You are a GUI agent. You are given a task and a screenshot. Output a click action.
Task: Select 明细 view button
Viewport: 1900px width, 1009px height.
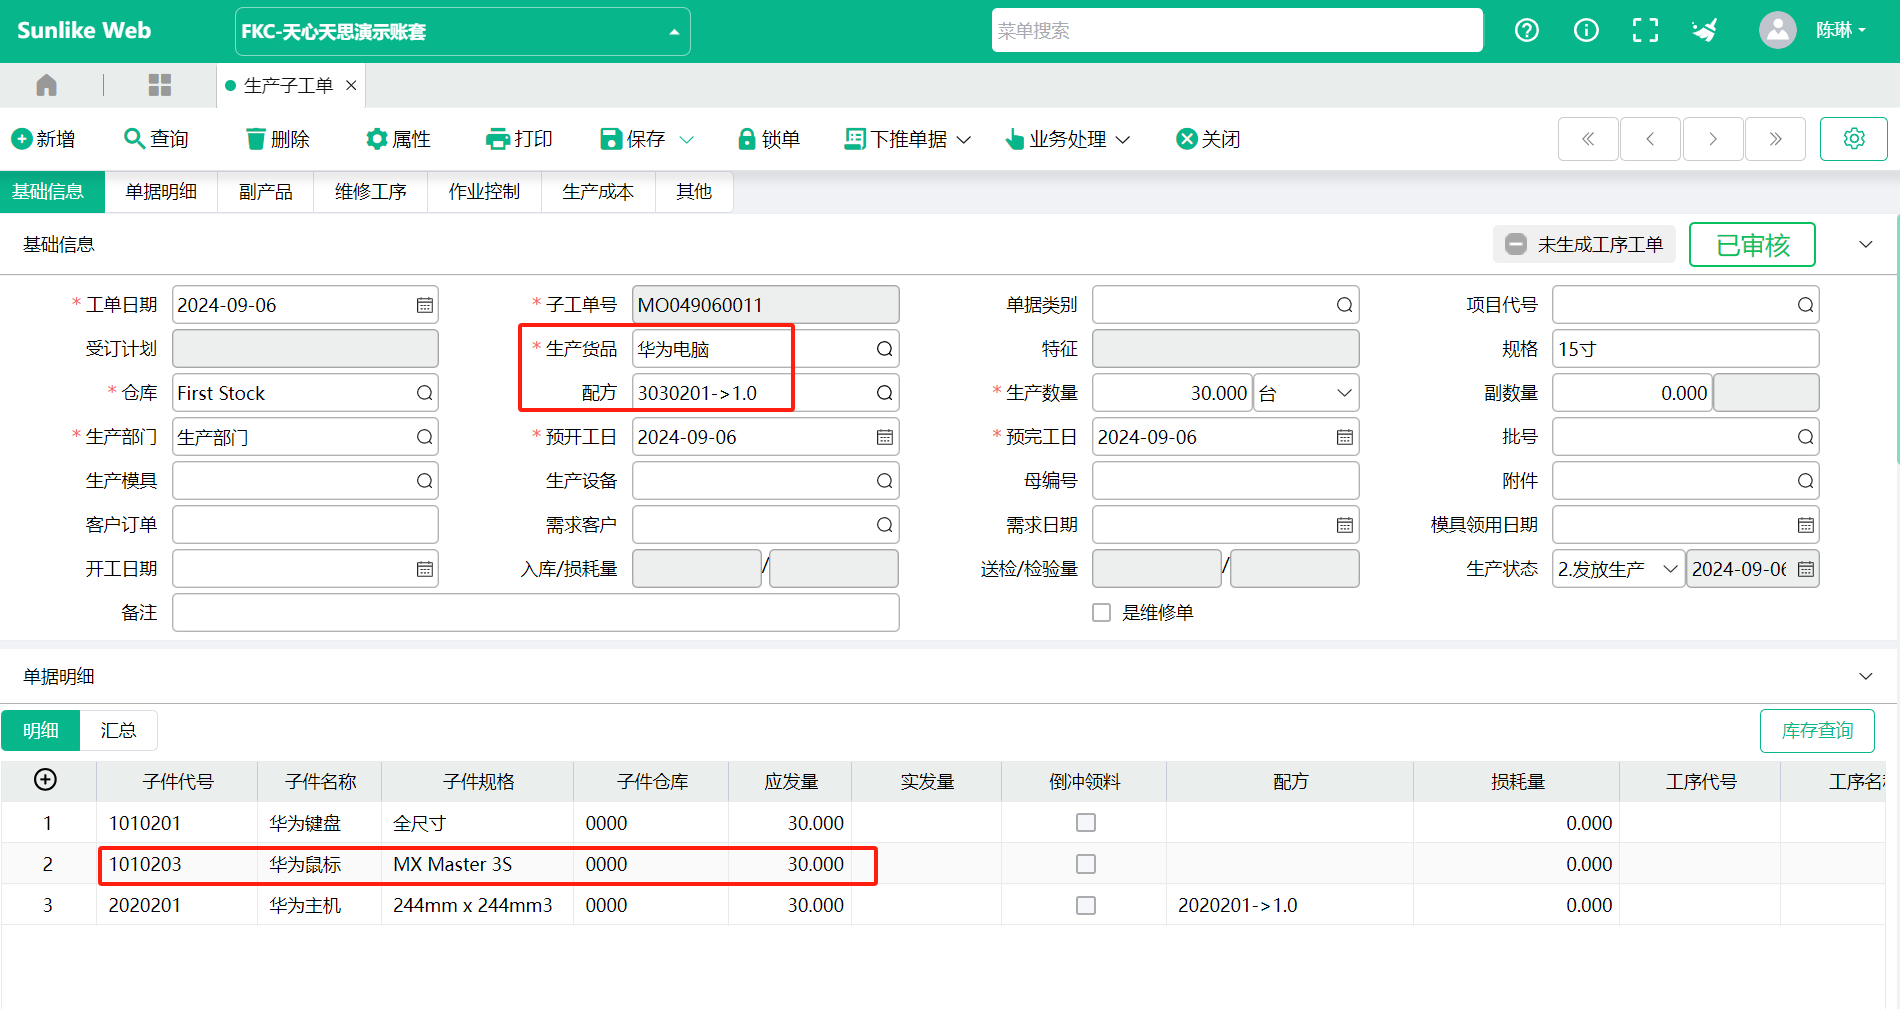click(x=41, y=730)
